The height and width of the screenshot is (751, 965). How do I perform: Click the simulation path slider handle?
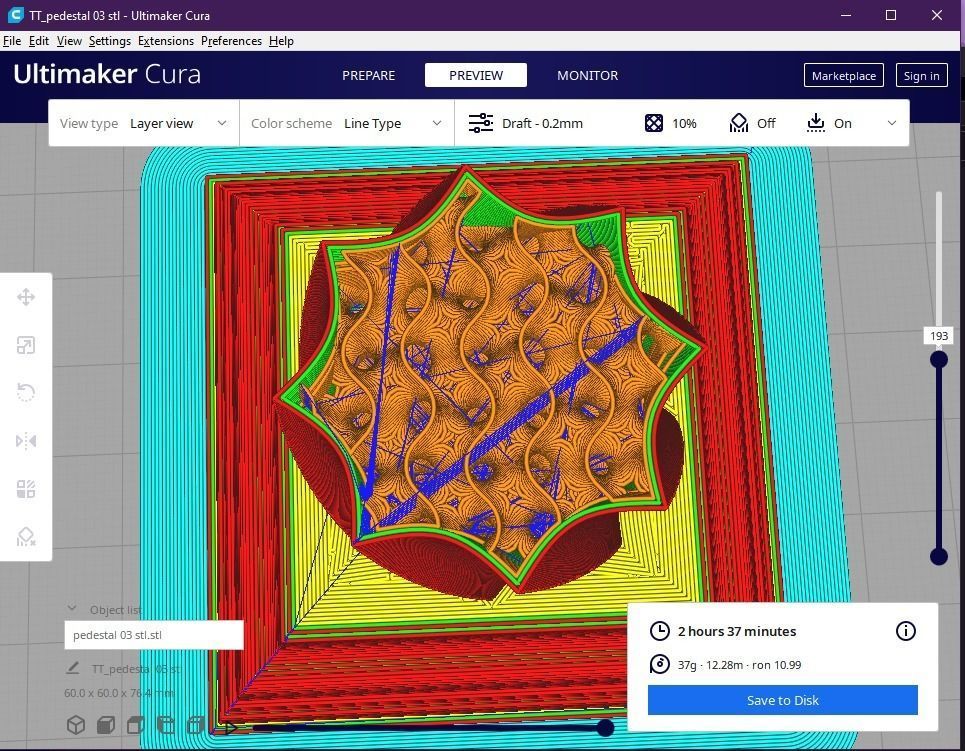pos(606,728)
